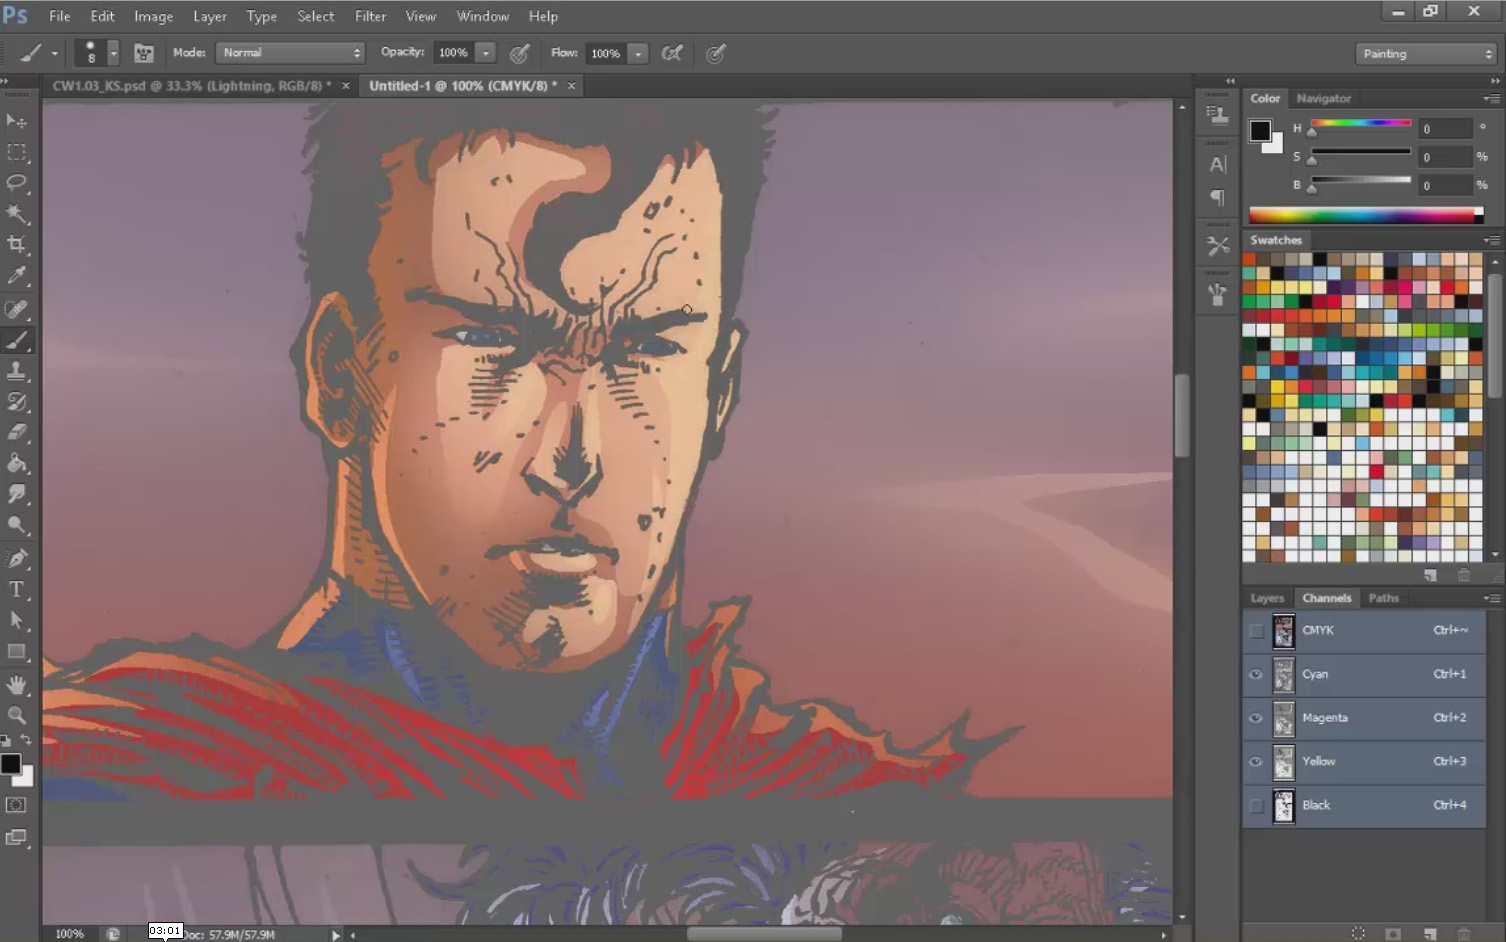Click the zoom percentage field in status bar
This screenshot has height=942, width=1506.
(70, 934)
